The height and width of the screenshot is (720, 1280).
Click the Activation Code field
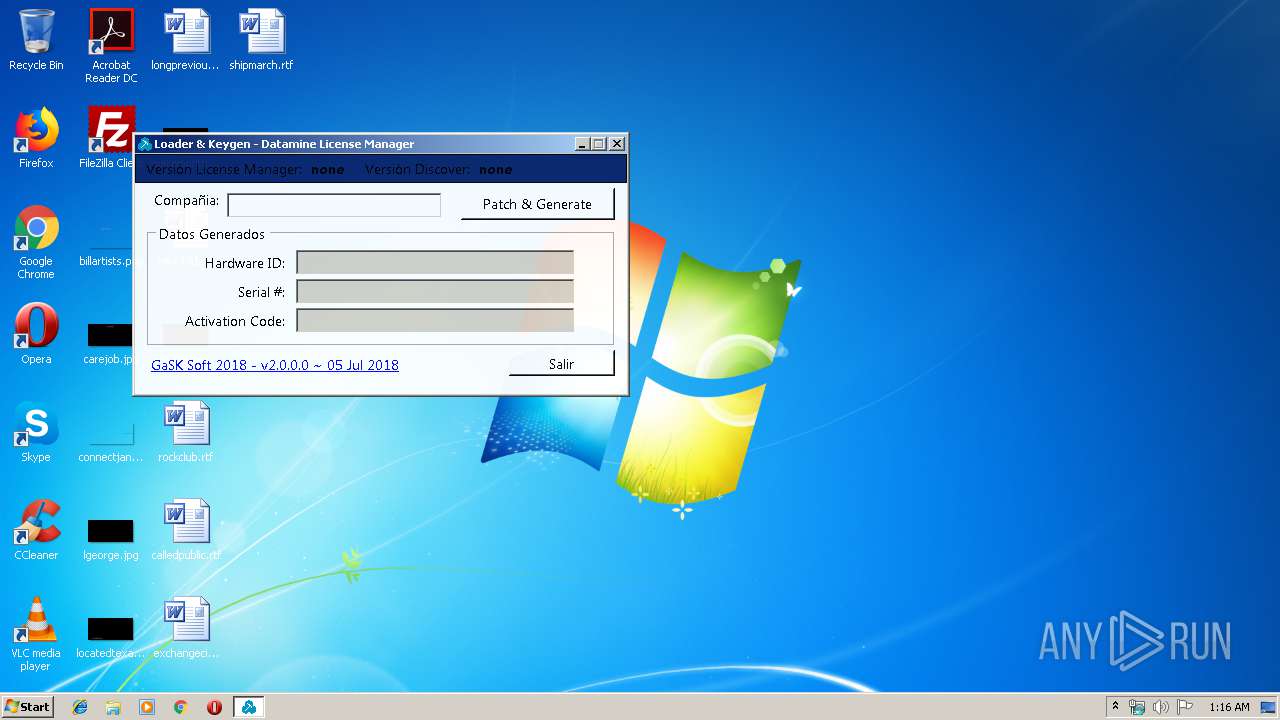coord(435,321)
